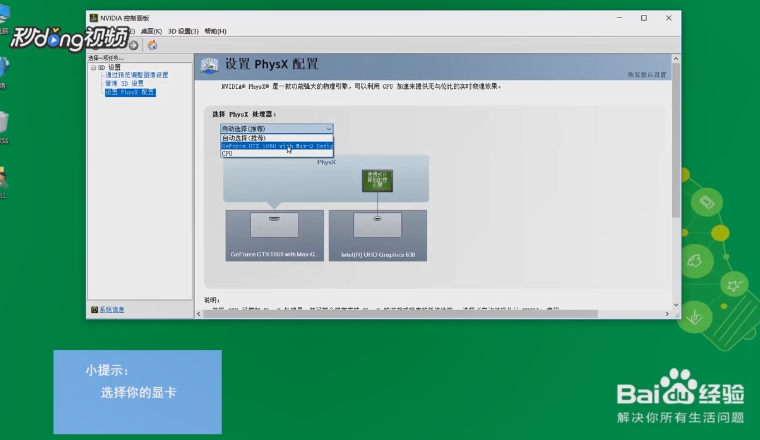The image size is (760, 440).
Task: Click the PhysX processor dropdown box
Action: tap(276, 128)
